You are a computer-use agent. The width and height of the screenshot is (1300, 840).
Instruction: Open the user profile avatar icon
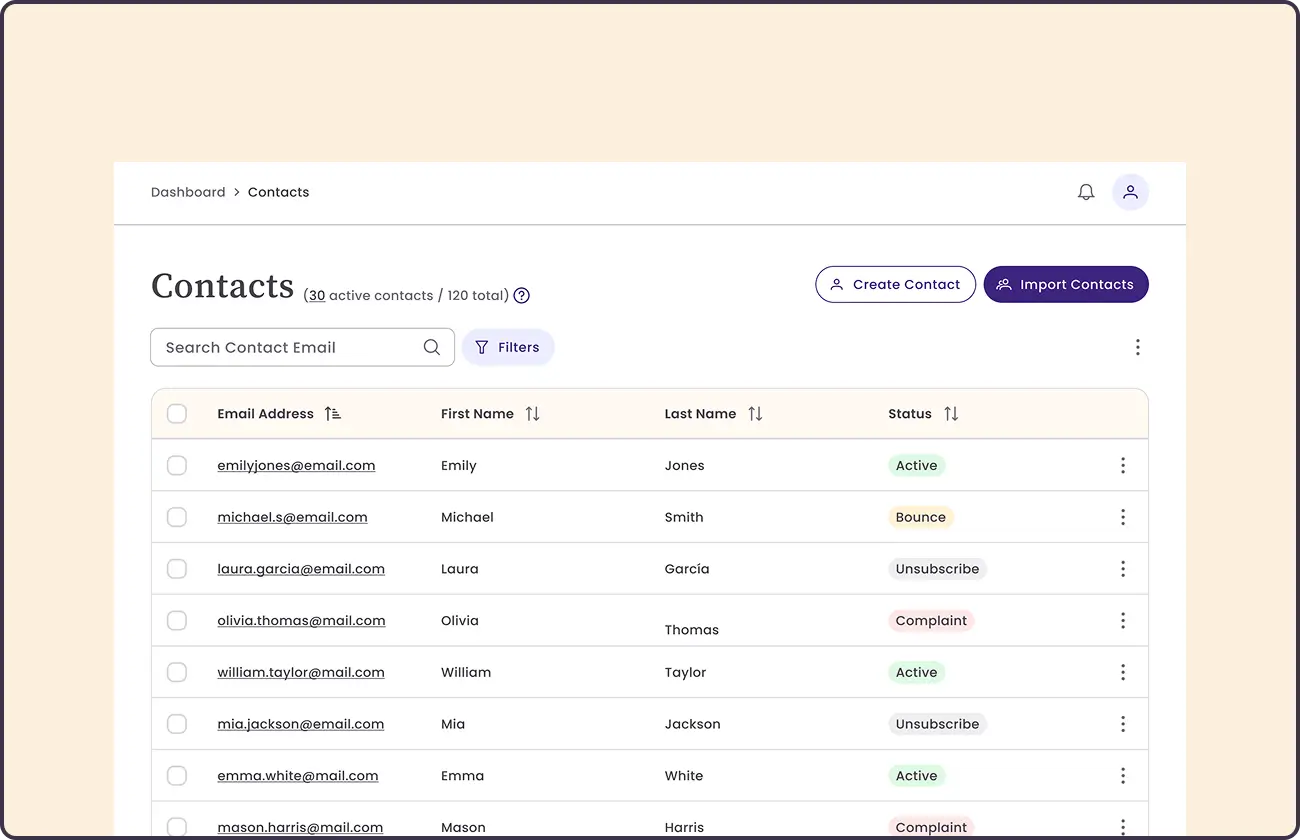click(x=1130, y=192)
